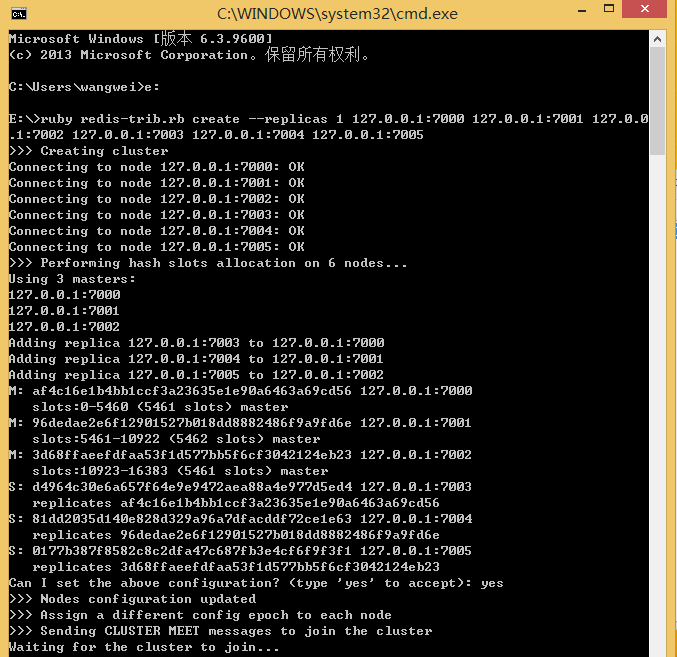
Task: Click 'replicates 96dedae2e6f1…' line
Action: point(236,534)
